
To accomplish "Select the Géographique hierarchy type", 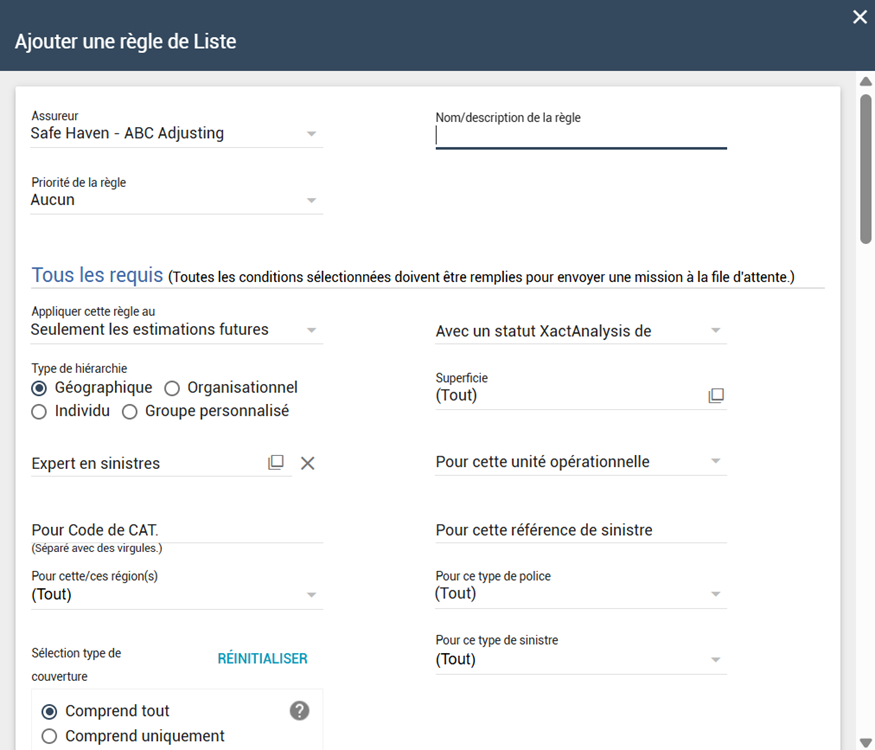I will (x=40, y=388).
